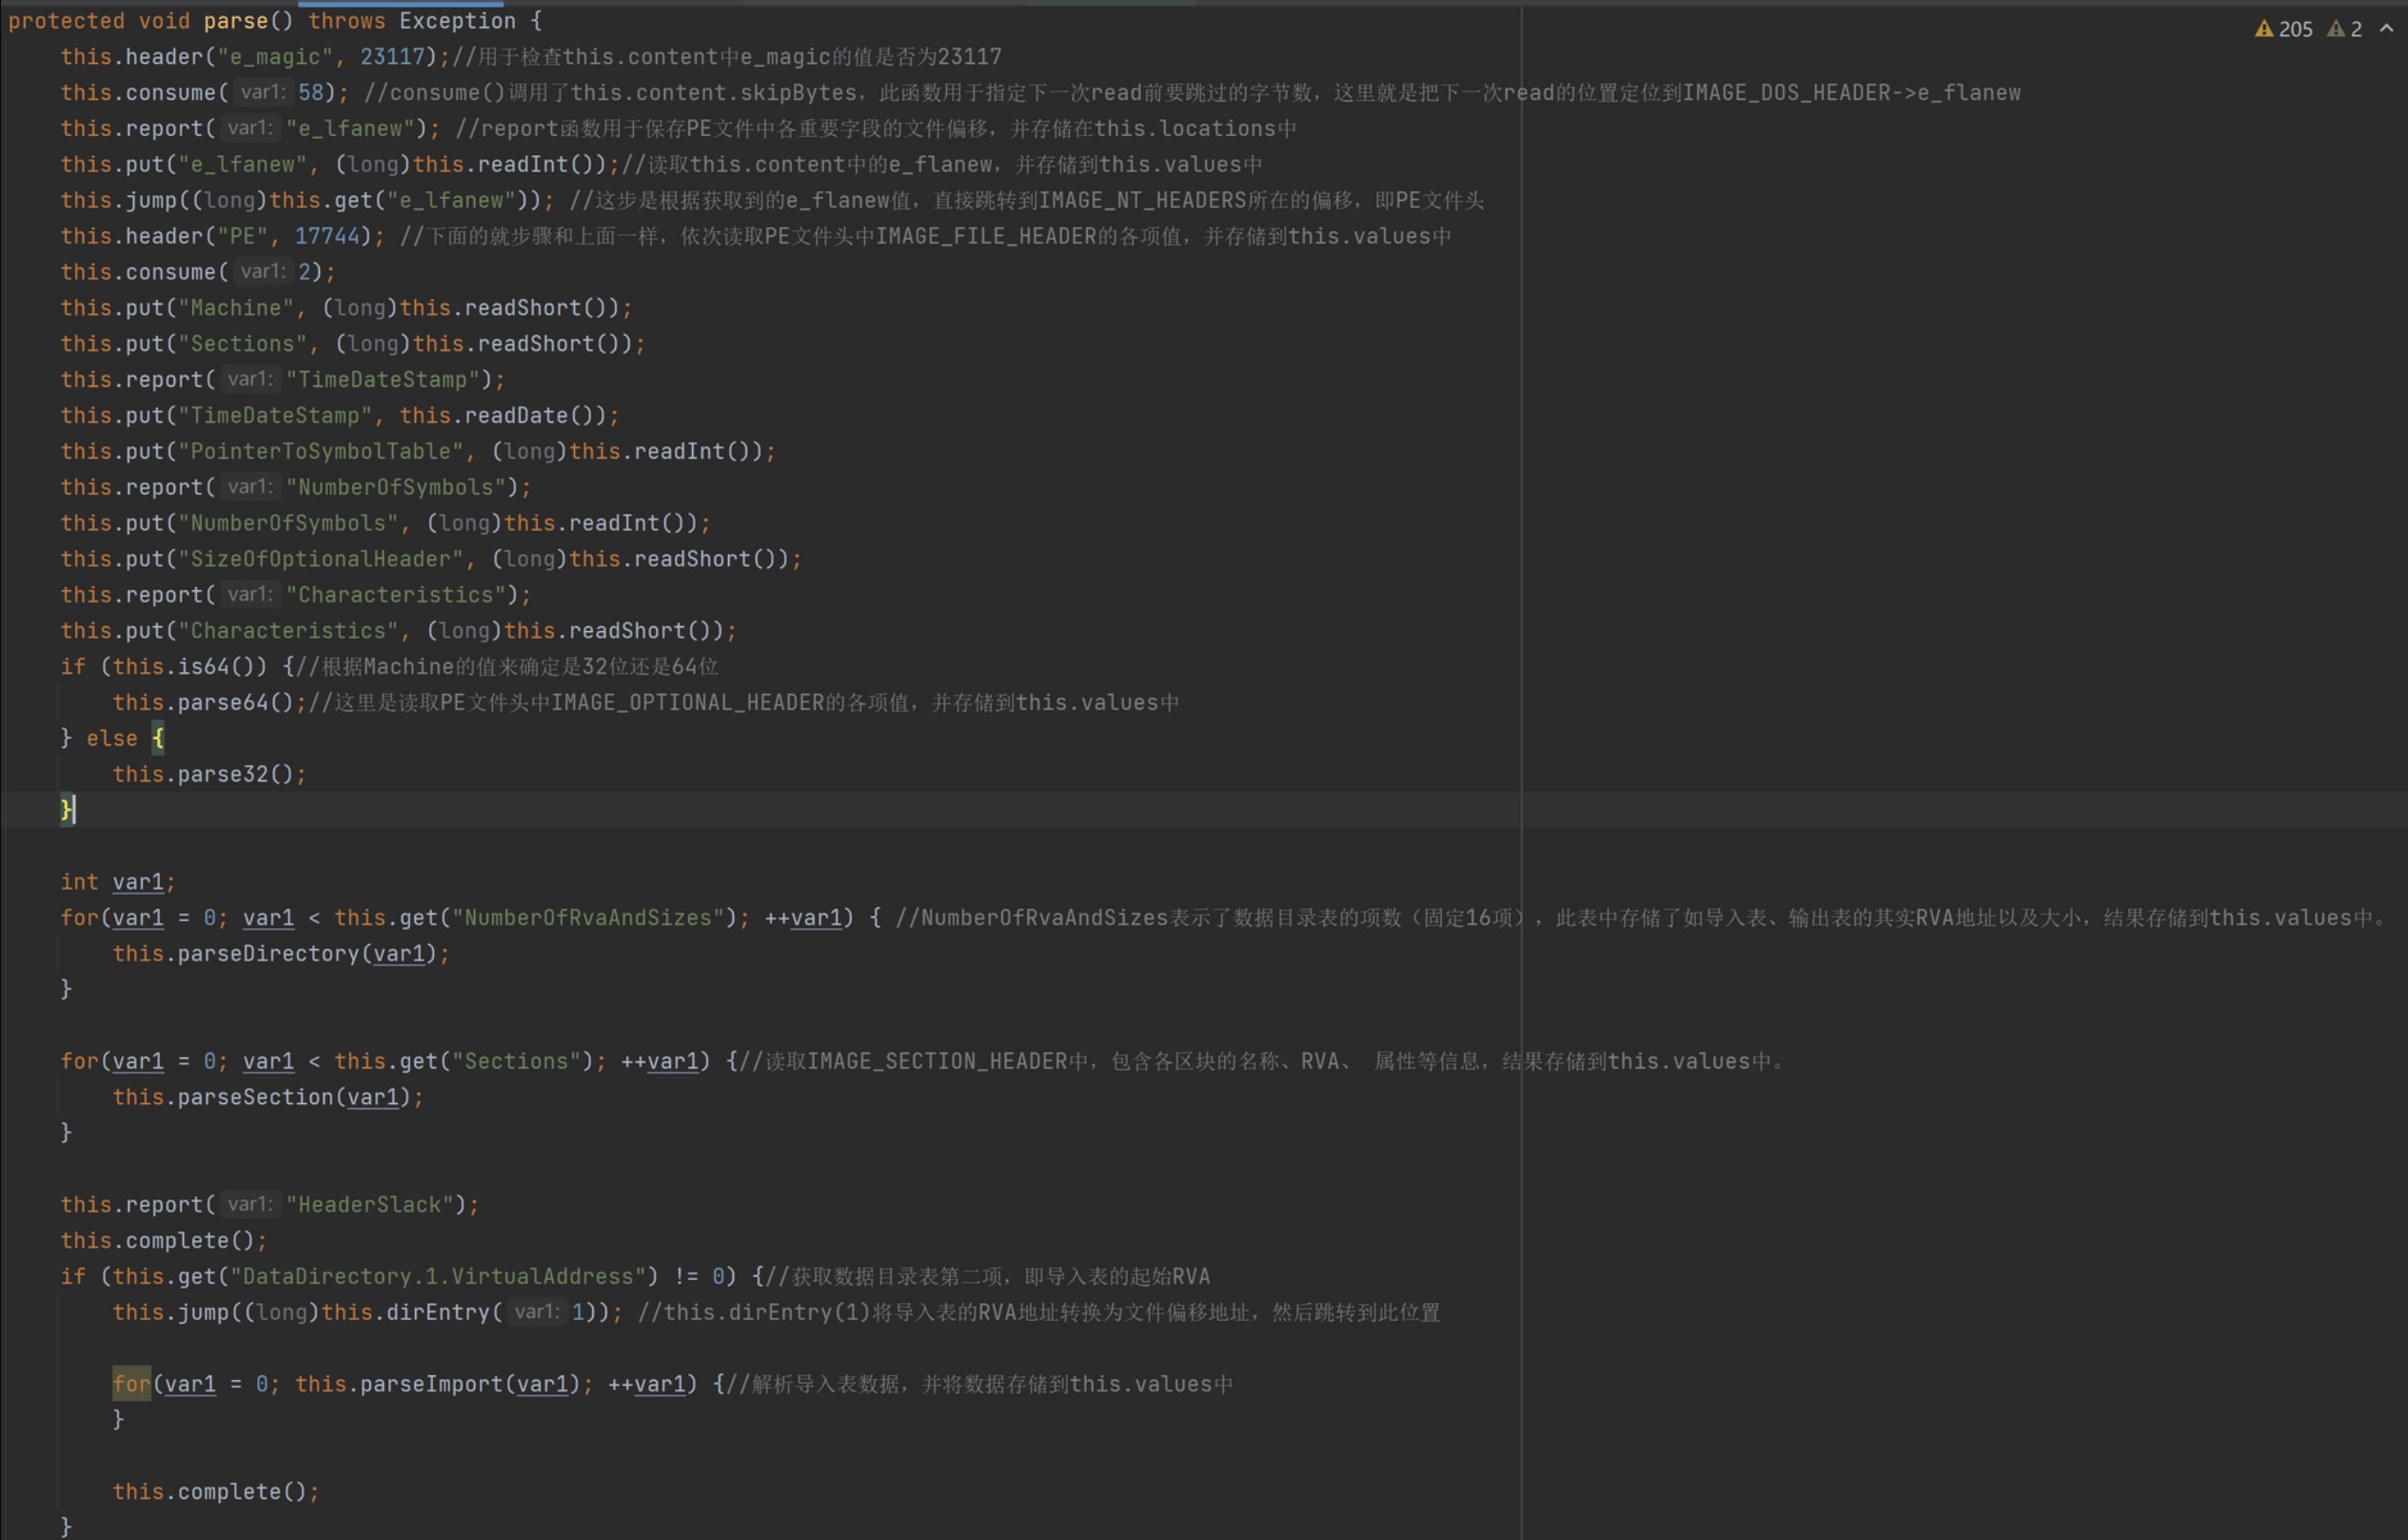Click the number 23117 in header call
This screenshot has width=2408, height=1540.
(x=392, y=57)
